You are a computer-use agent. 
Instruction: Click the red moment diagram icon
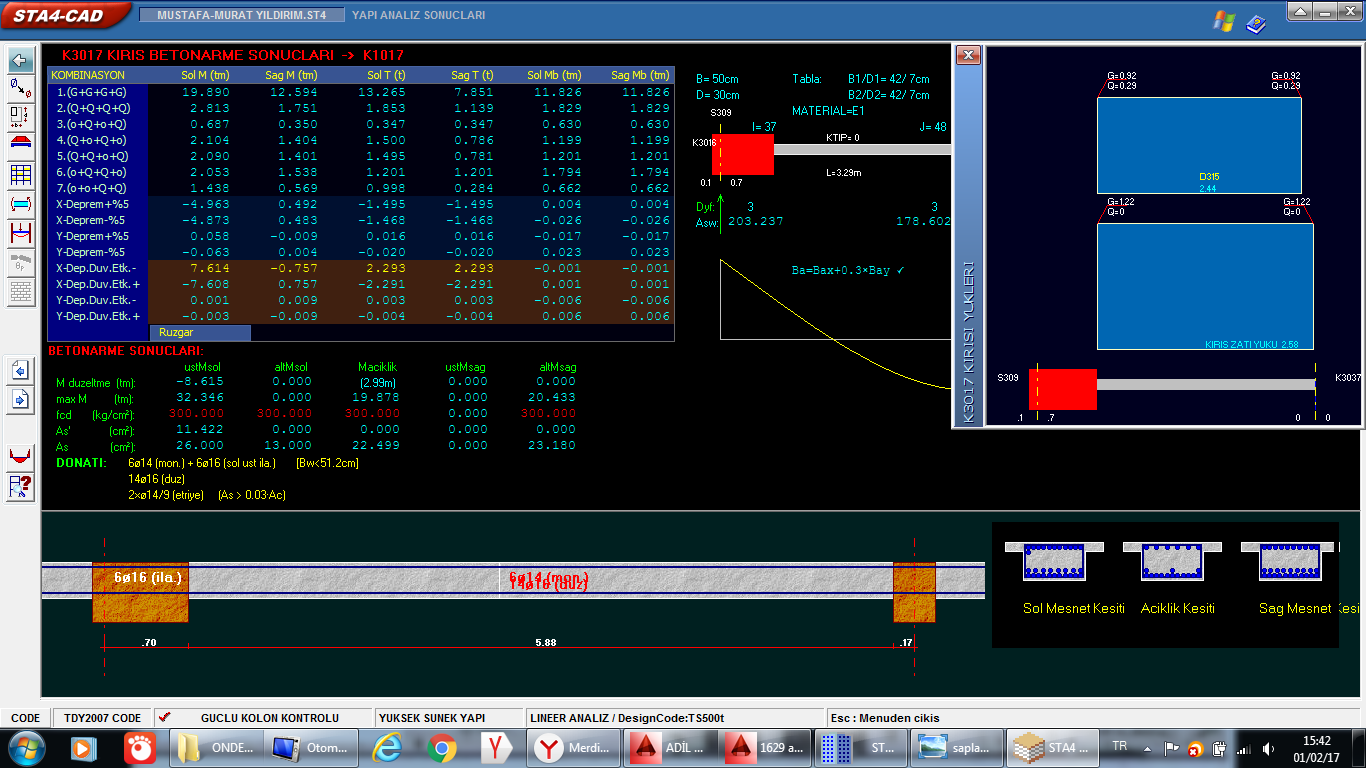pos(20,457)
